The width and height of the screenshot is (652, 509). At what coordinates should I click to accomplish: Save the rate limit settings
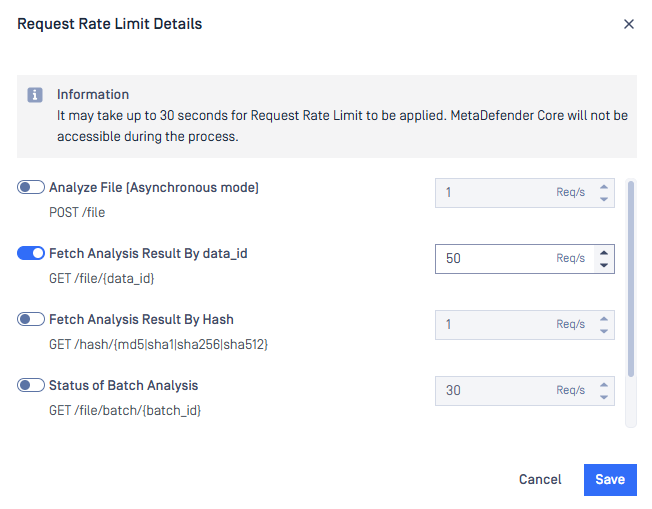point(610,479)
